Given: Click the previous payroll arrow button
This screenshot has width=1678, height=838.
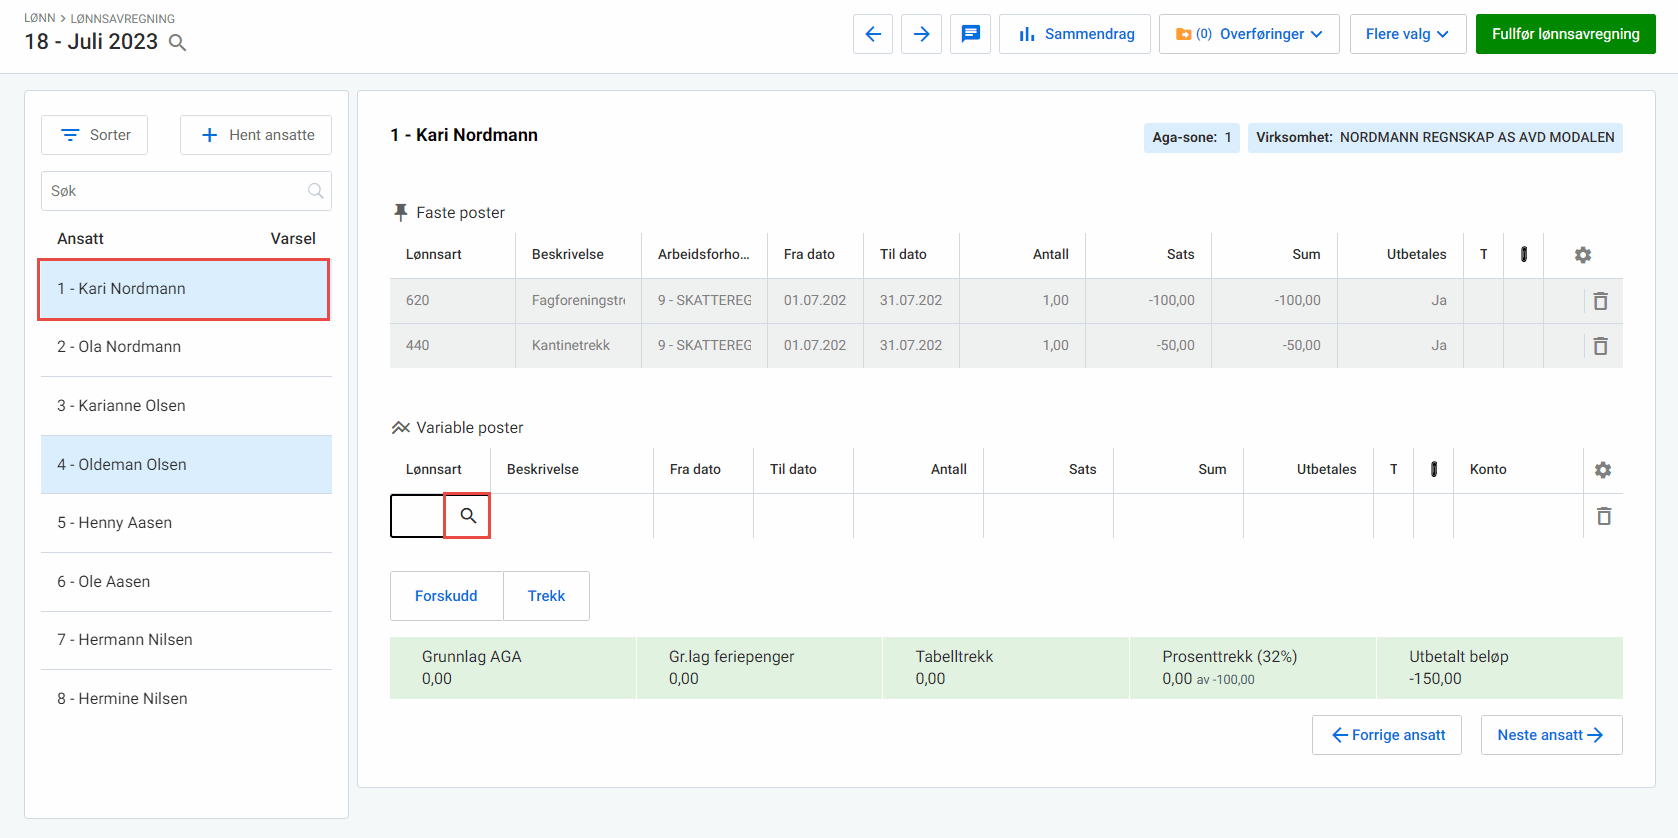Looking at the screenshot, I should (x=872, y=34).
